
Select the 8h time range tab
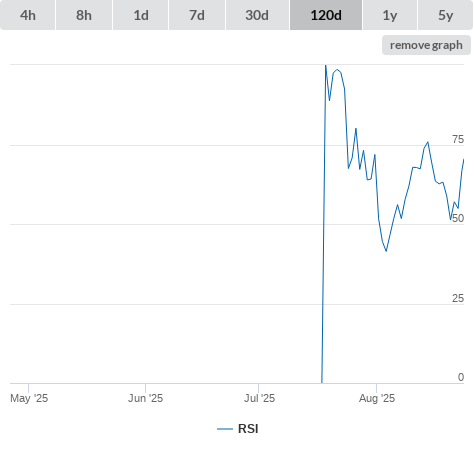84,15
